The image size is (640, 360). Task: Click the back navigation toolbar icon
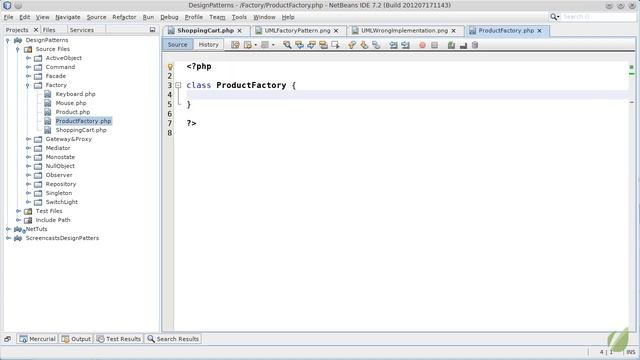pos(248,45)
